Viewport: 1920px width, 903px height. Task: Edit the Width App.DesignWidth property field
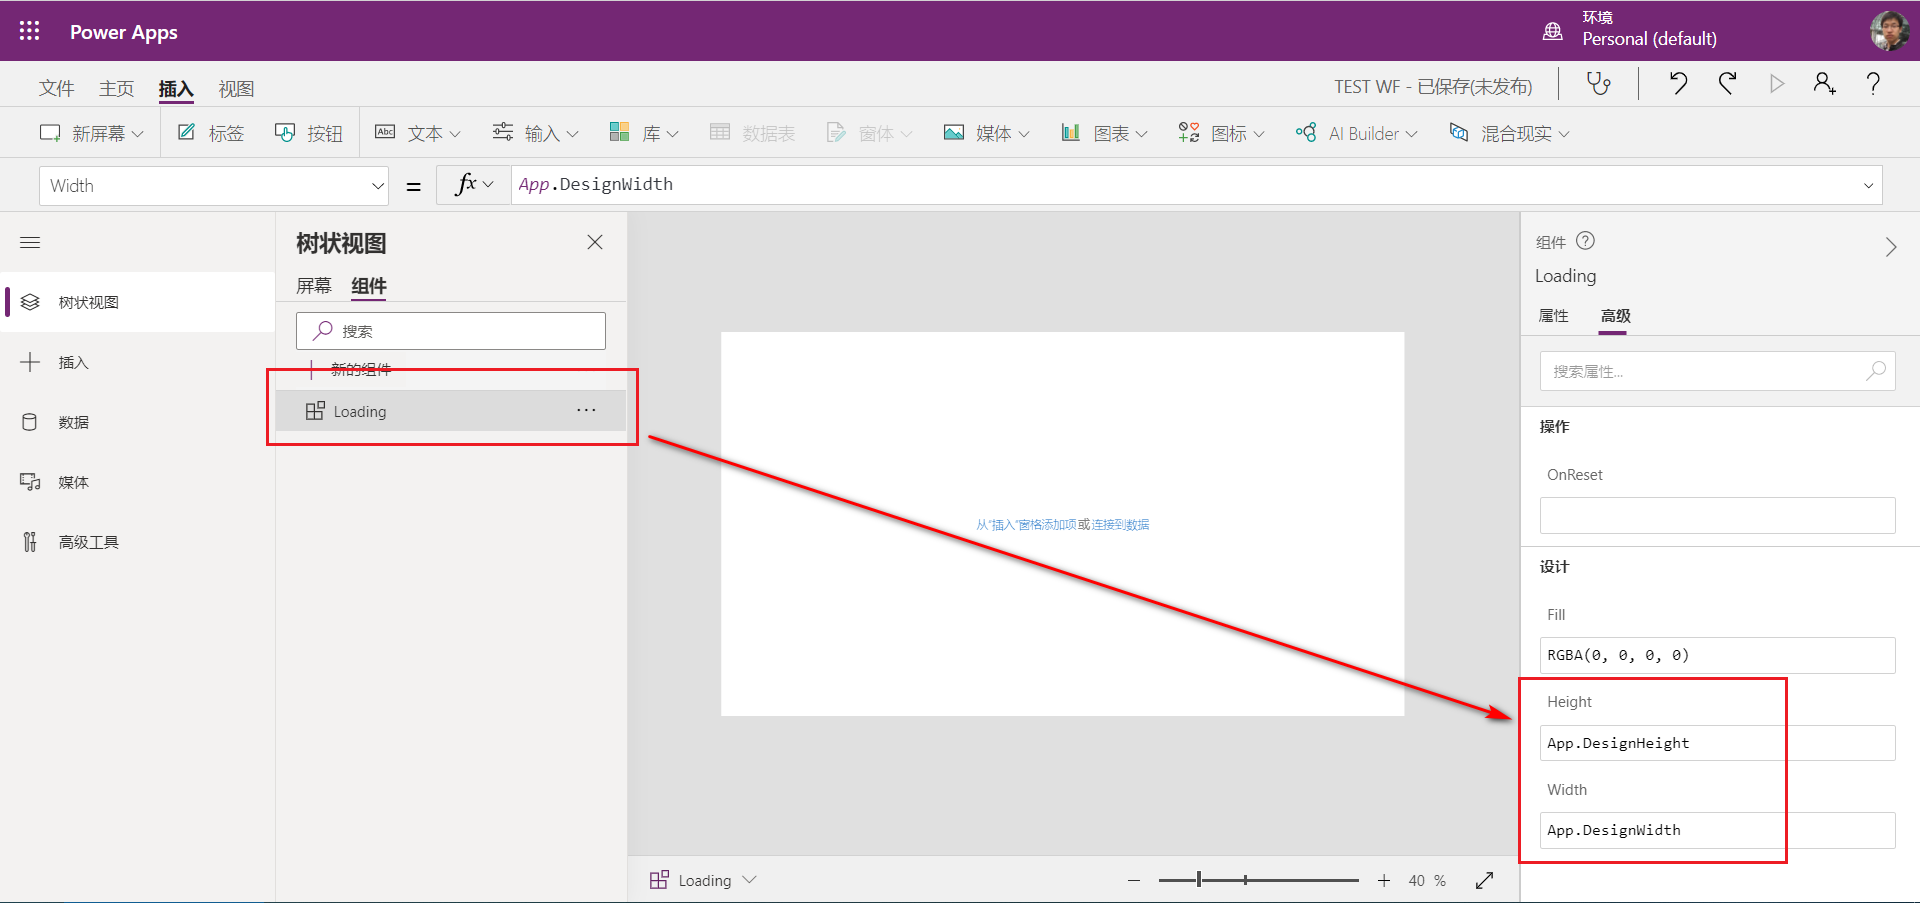pyautogui.click(x=1717, y=830)
